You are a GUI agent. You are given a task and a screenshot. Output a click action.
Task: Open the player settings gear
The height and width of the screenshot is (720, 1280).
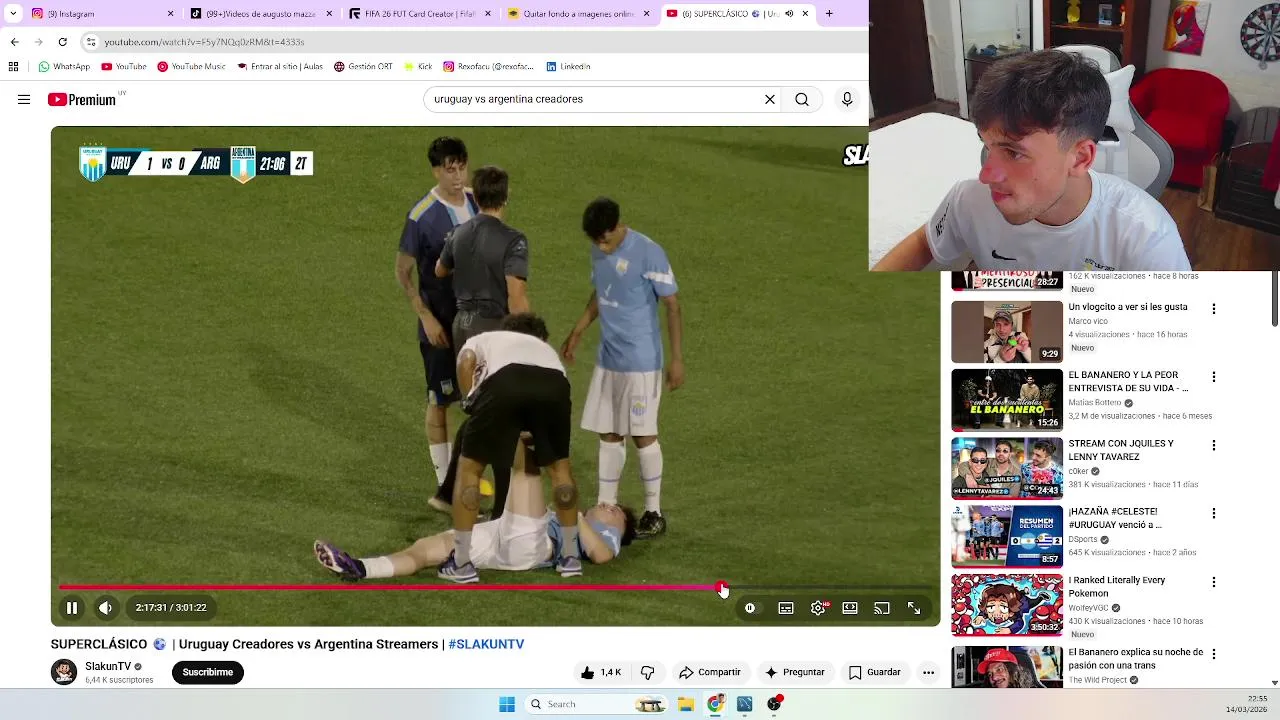(818, 608)
